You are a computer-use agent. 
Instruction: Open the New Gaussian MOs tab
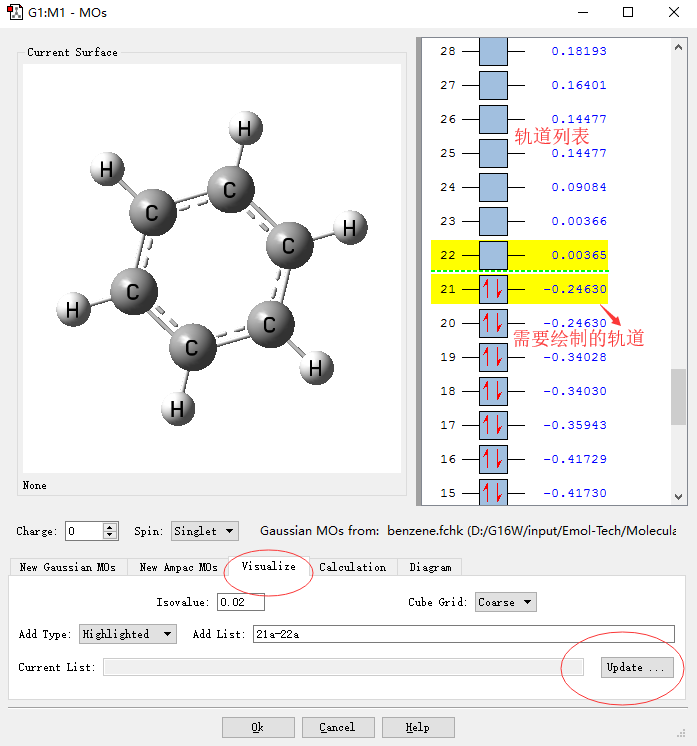pos(67,567)
